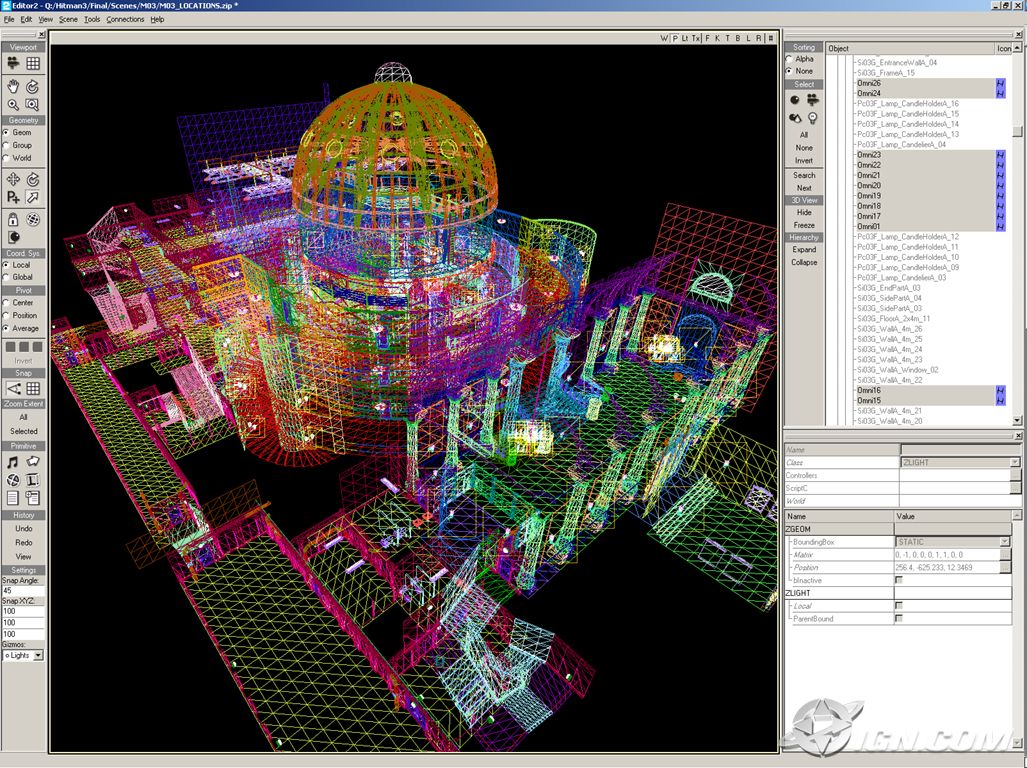Click the P+ tool icon
The width and height of the screenshot is (1027, 768).
point(13,196)
